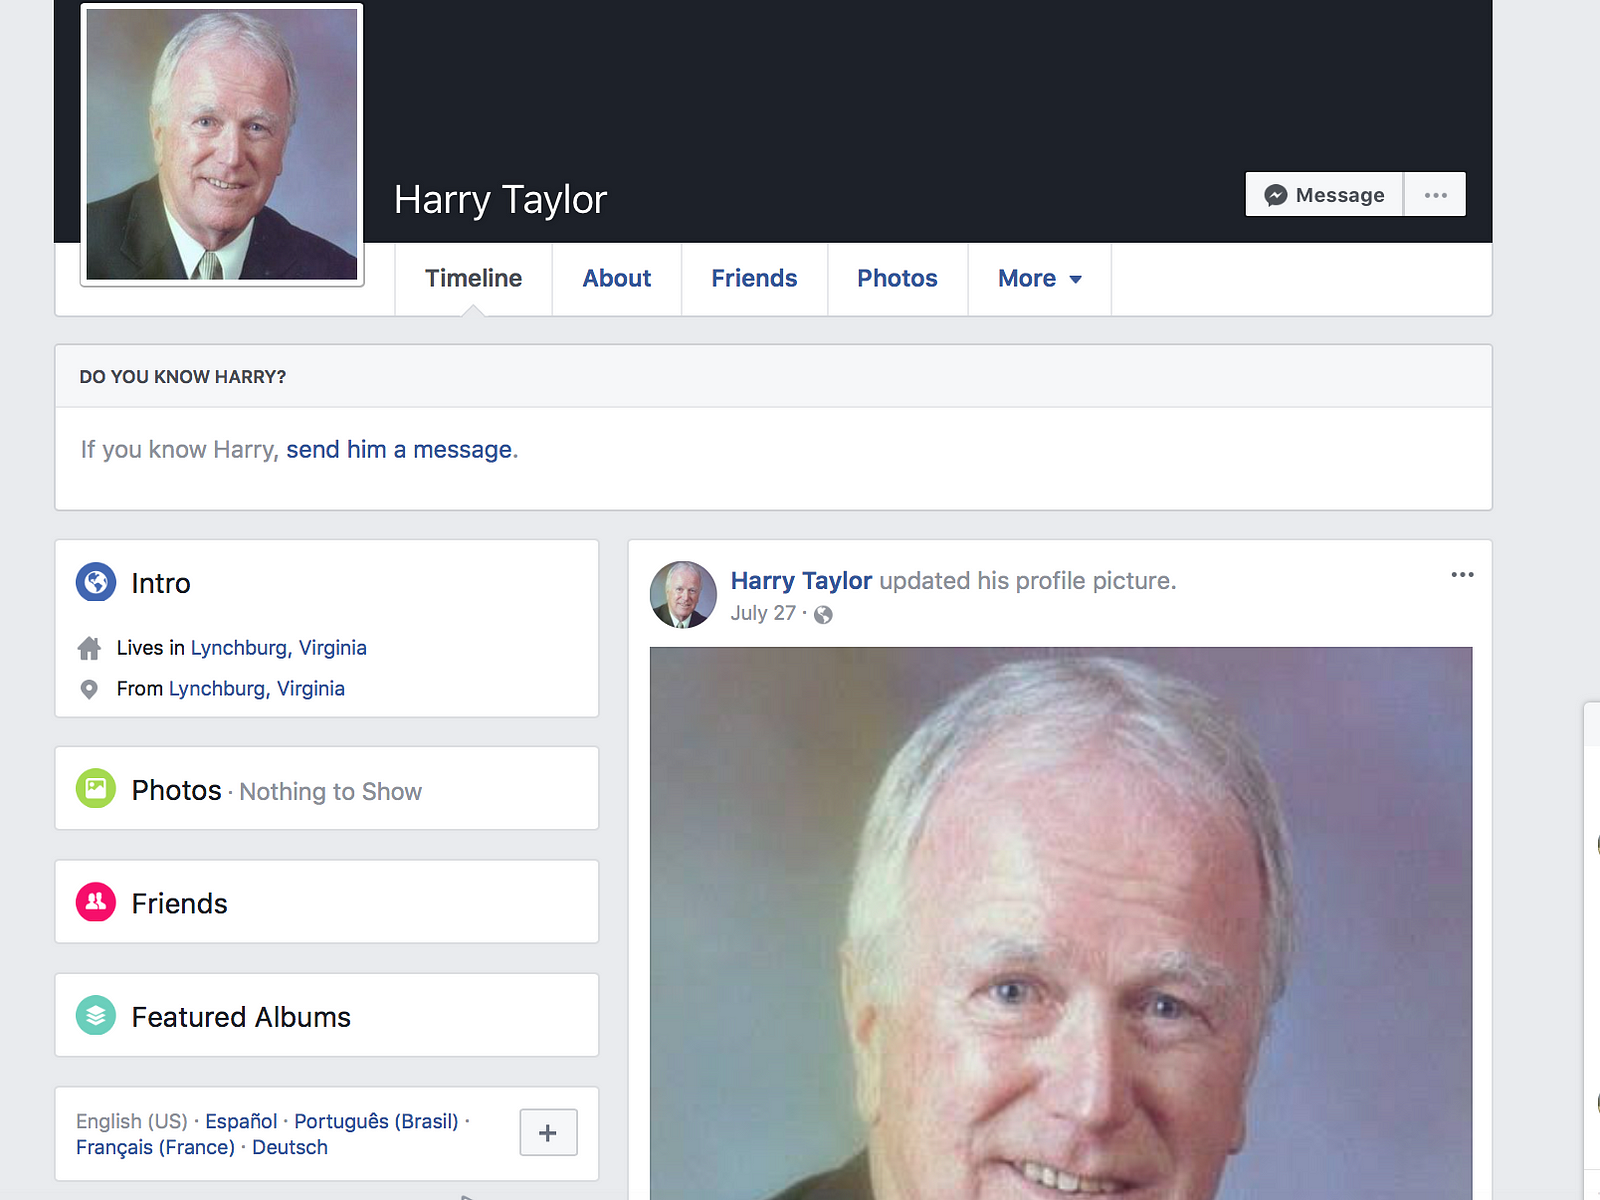Click the Photos section heading
Image resolution: width=1600 pixels, height=1200 pixels.
pyautogui.click(x=176, y=790)
